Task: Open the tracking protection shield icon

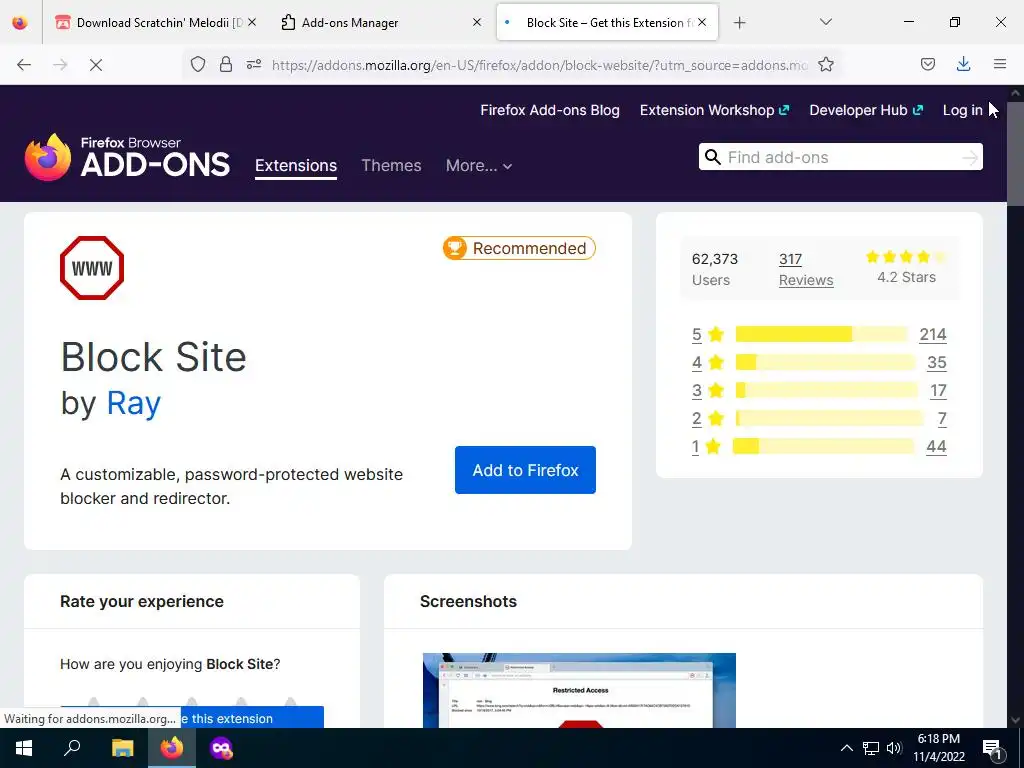Action: pyautogui.click(x=198, y=64)
